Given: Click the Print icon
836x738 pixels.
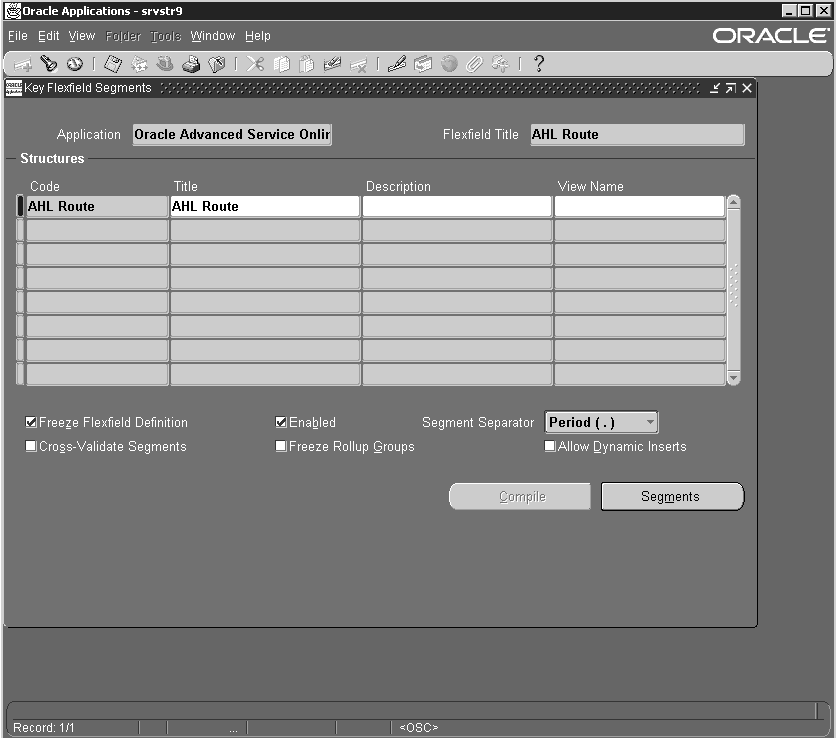Looking at the screenshot, I should coord(190,64).
